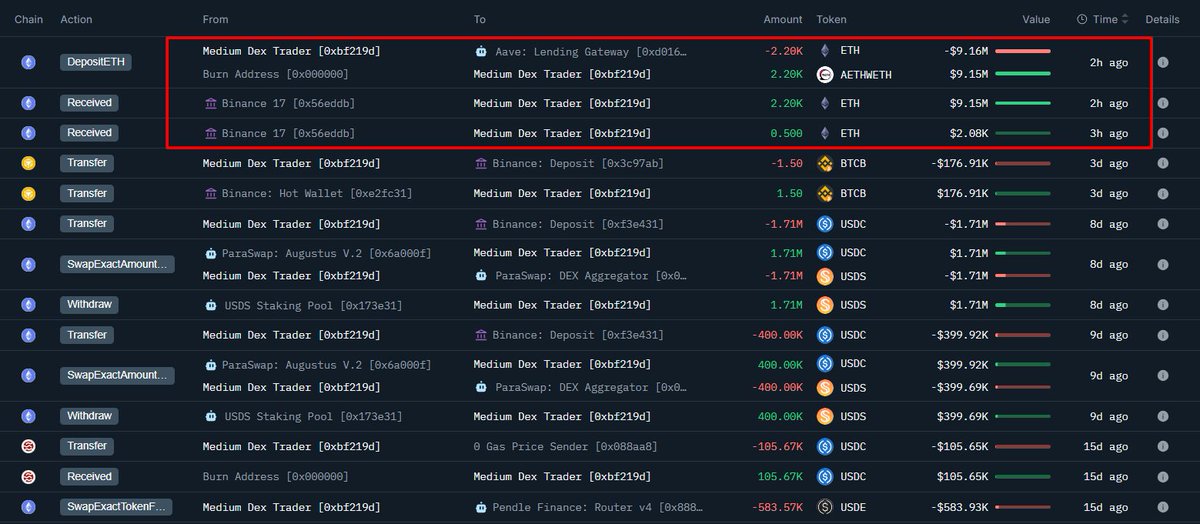This screenshot has height=524, width=1200.
Task: Open details info icon for -105.67K USDC Transfer row
Action: pyautogui.click(x=1163, y=446)
